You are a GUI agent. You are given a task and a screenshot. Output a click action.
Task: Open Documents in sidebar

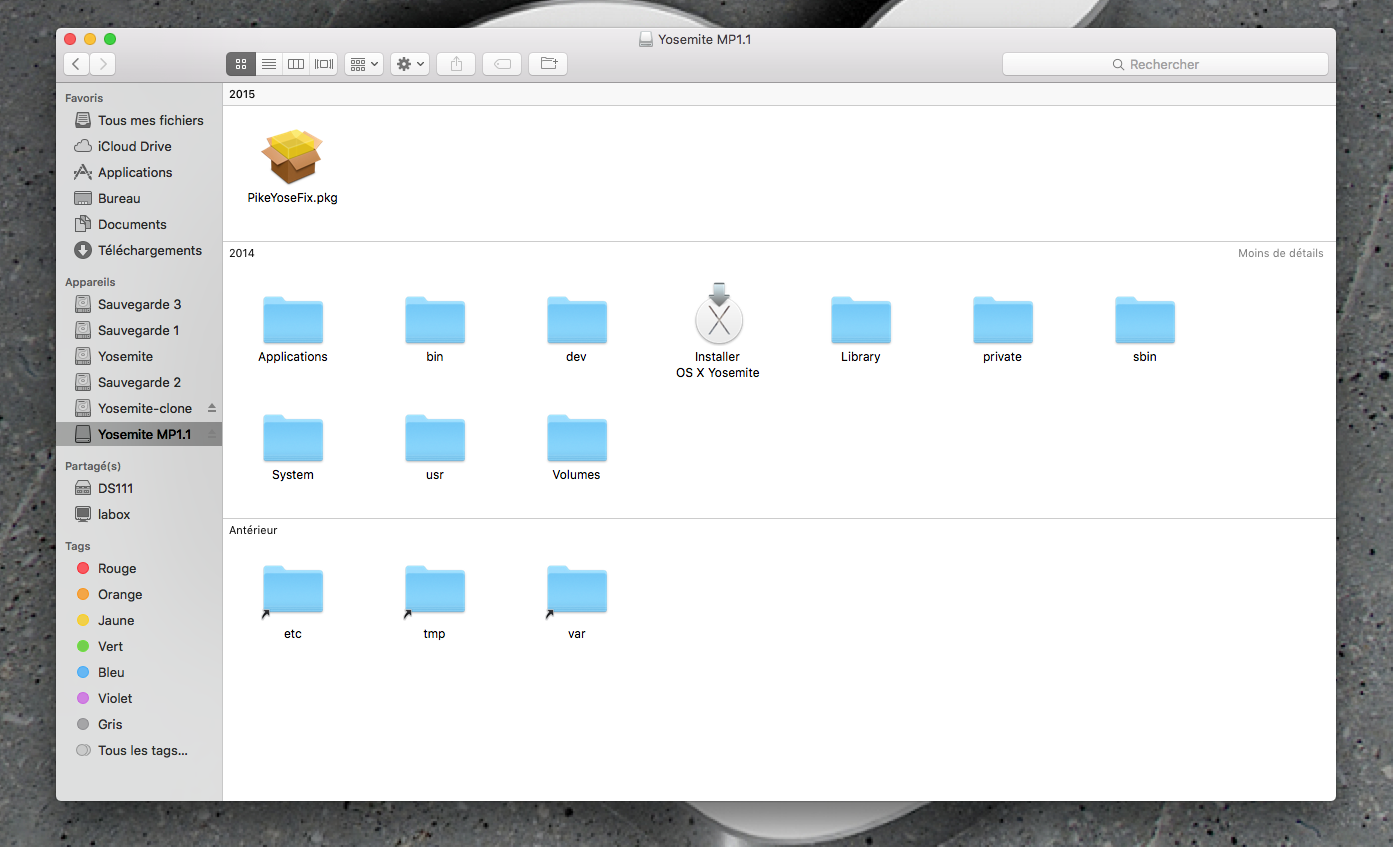click(139, 224)
